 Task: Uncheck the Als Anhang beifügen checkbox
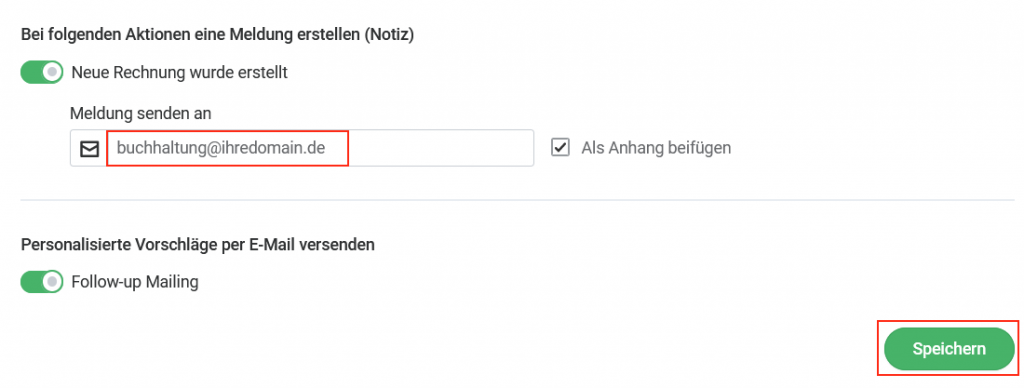click(x=560, y=148)
